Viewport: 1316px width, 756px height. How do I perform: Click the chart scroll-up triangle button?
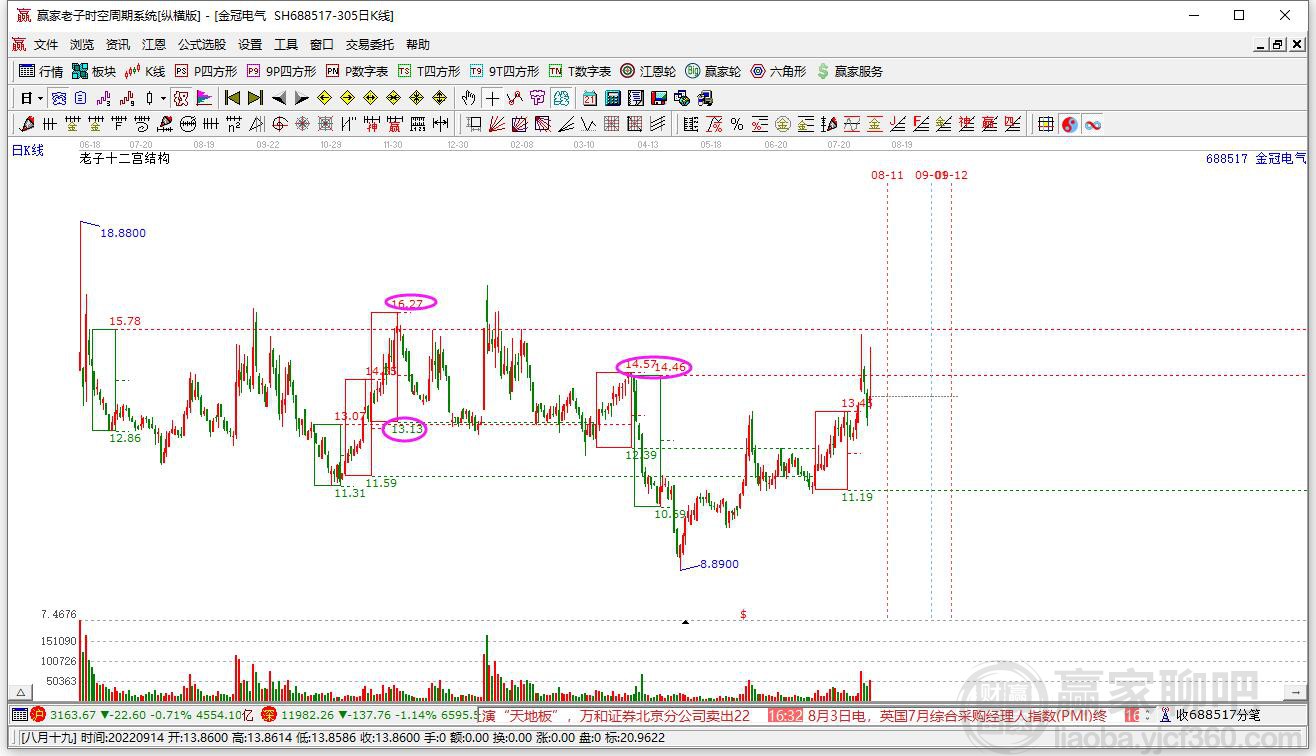19,692
